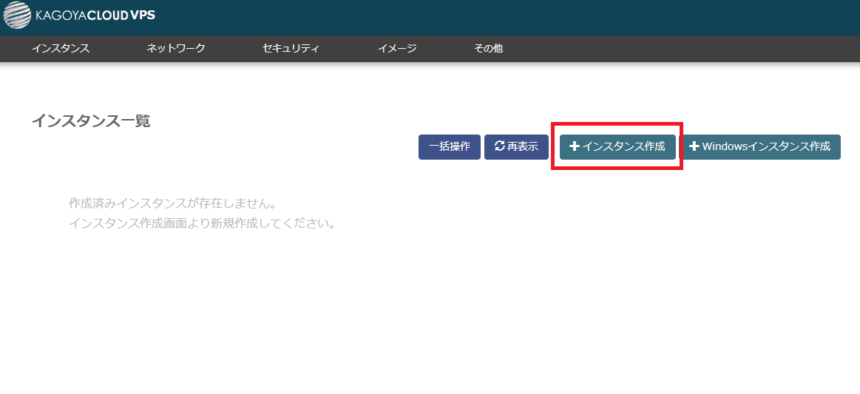This screenshot has height=394, width=860.
Task: Click empty area of the dark navigation bar
Action: point(680,48)
